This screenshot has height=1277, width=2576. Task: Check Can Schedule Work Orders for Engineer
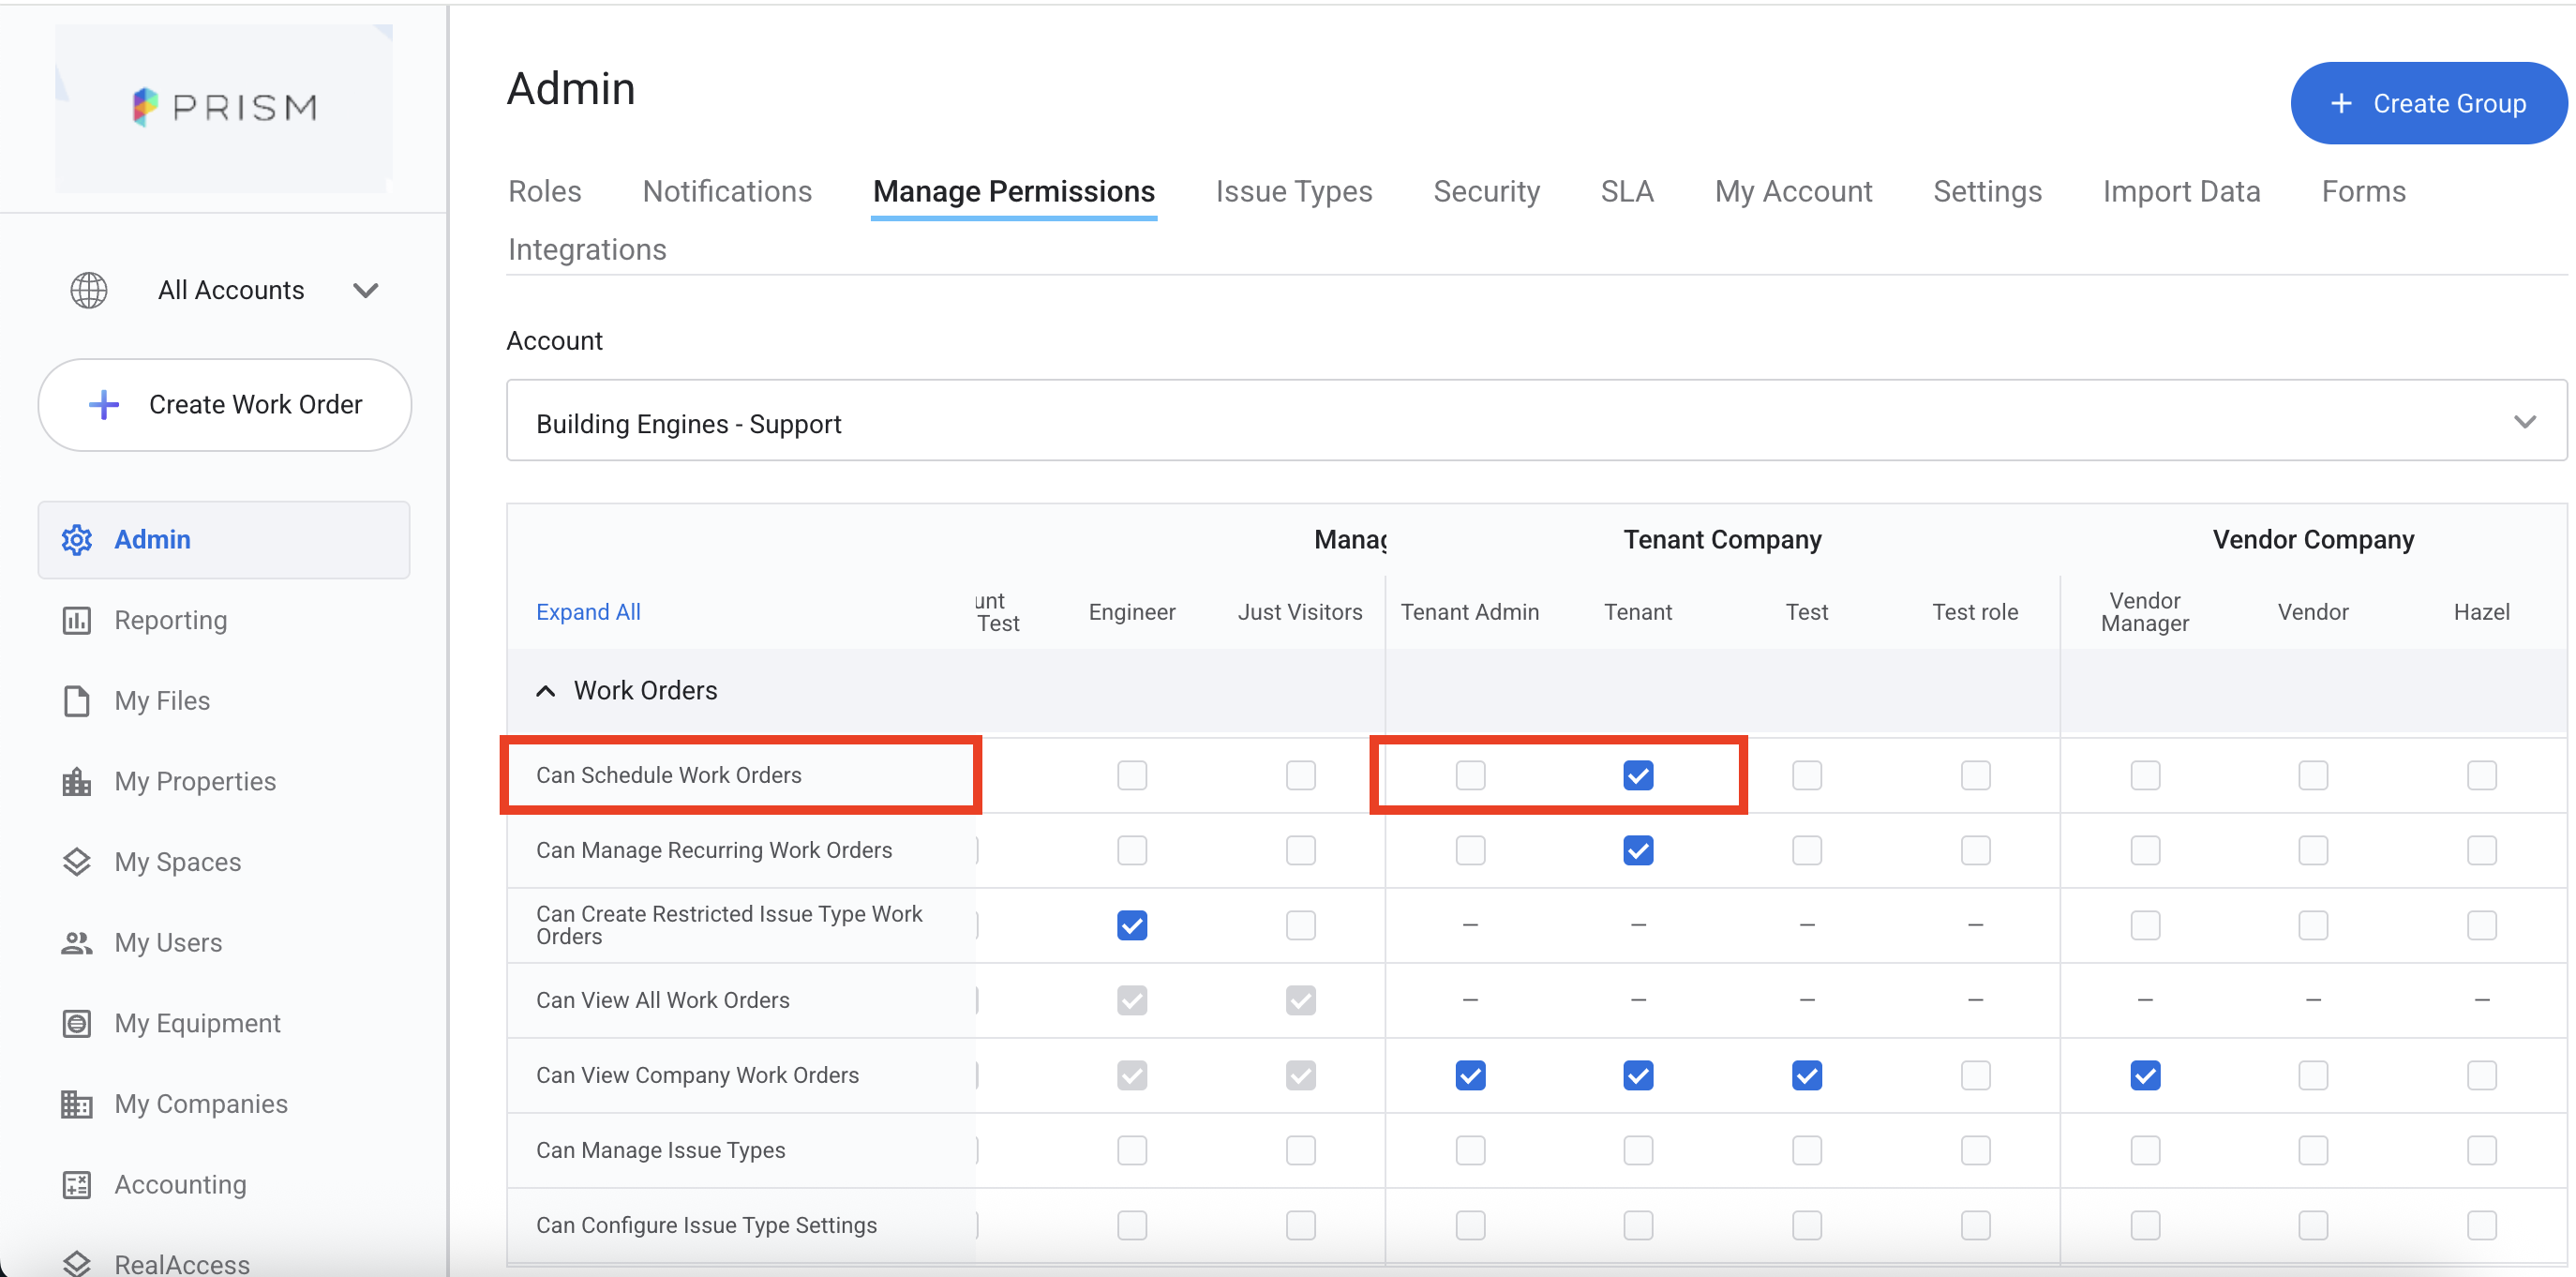click(1132, 775)
